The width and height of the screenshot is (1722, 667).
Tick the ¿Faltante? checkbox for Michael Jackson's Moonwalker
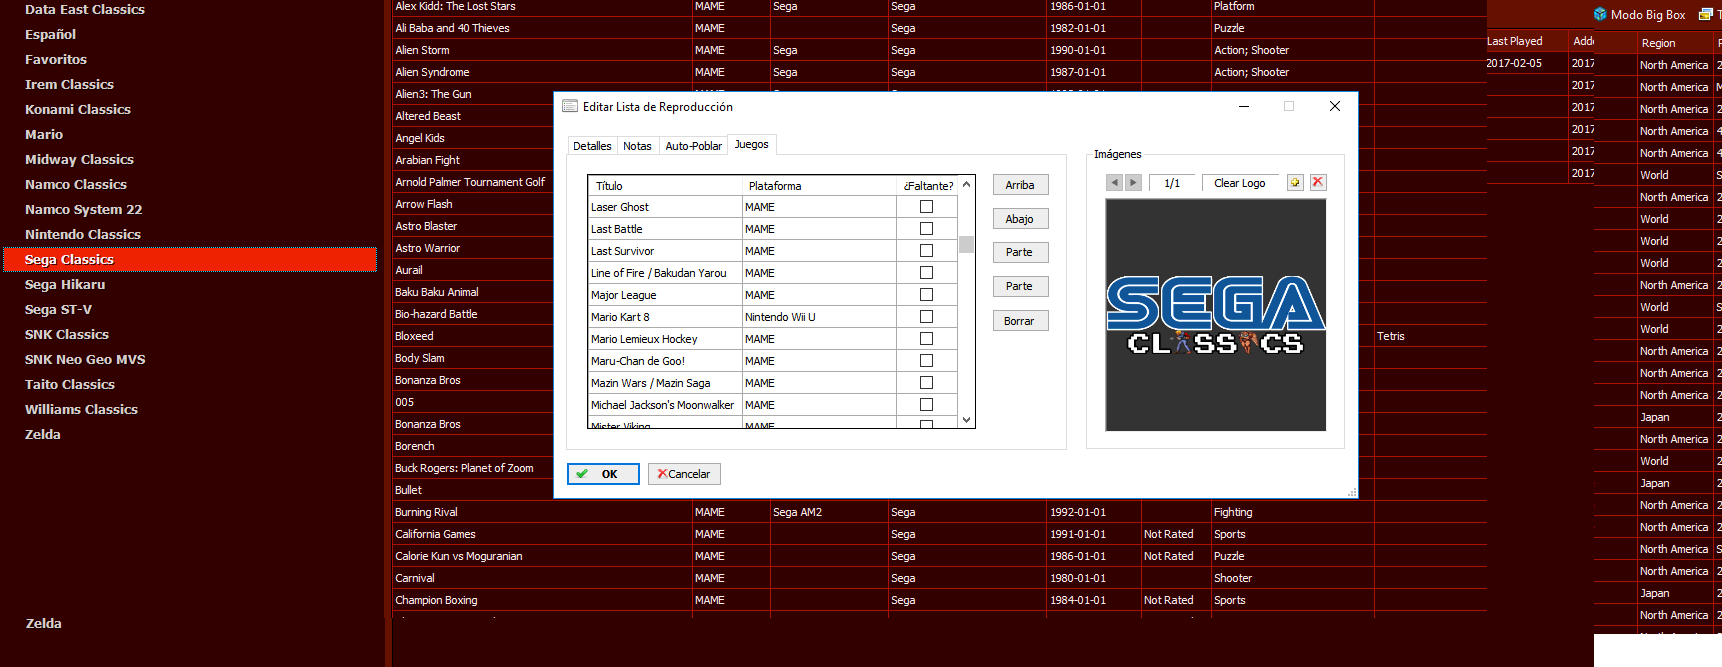tap(926, 405)
